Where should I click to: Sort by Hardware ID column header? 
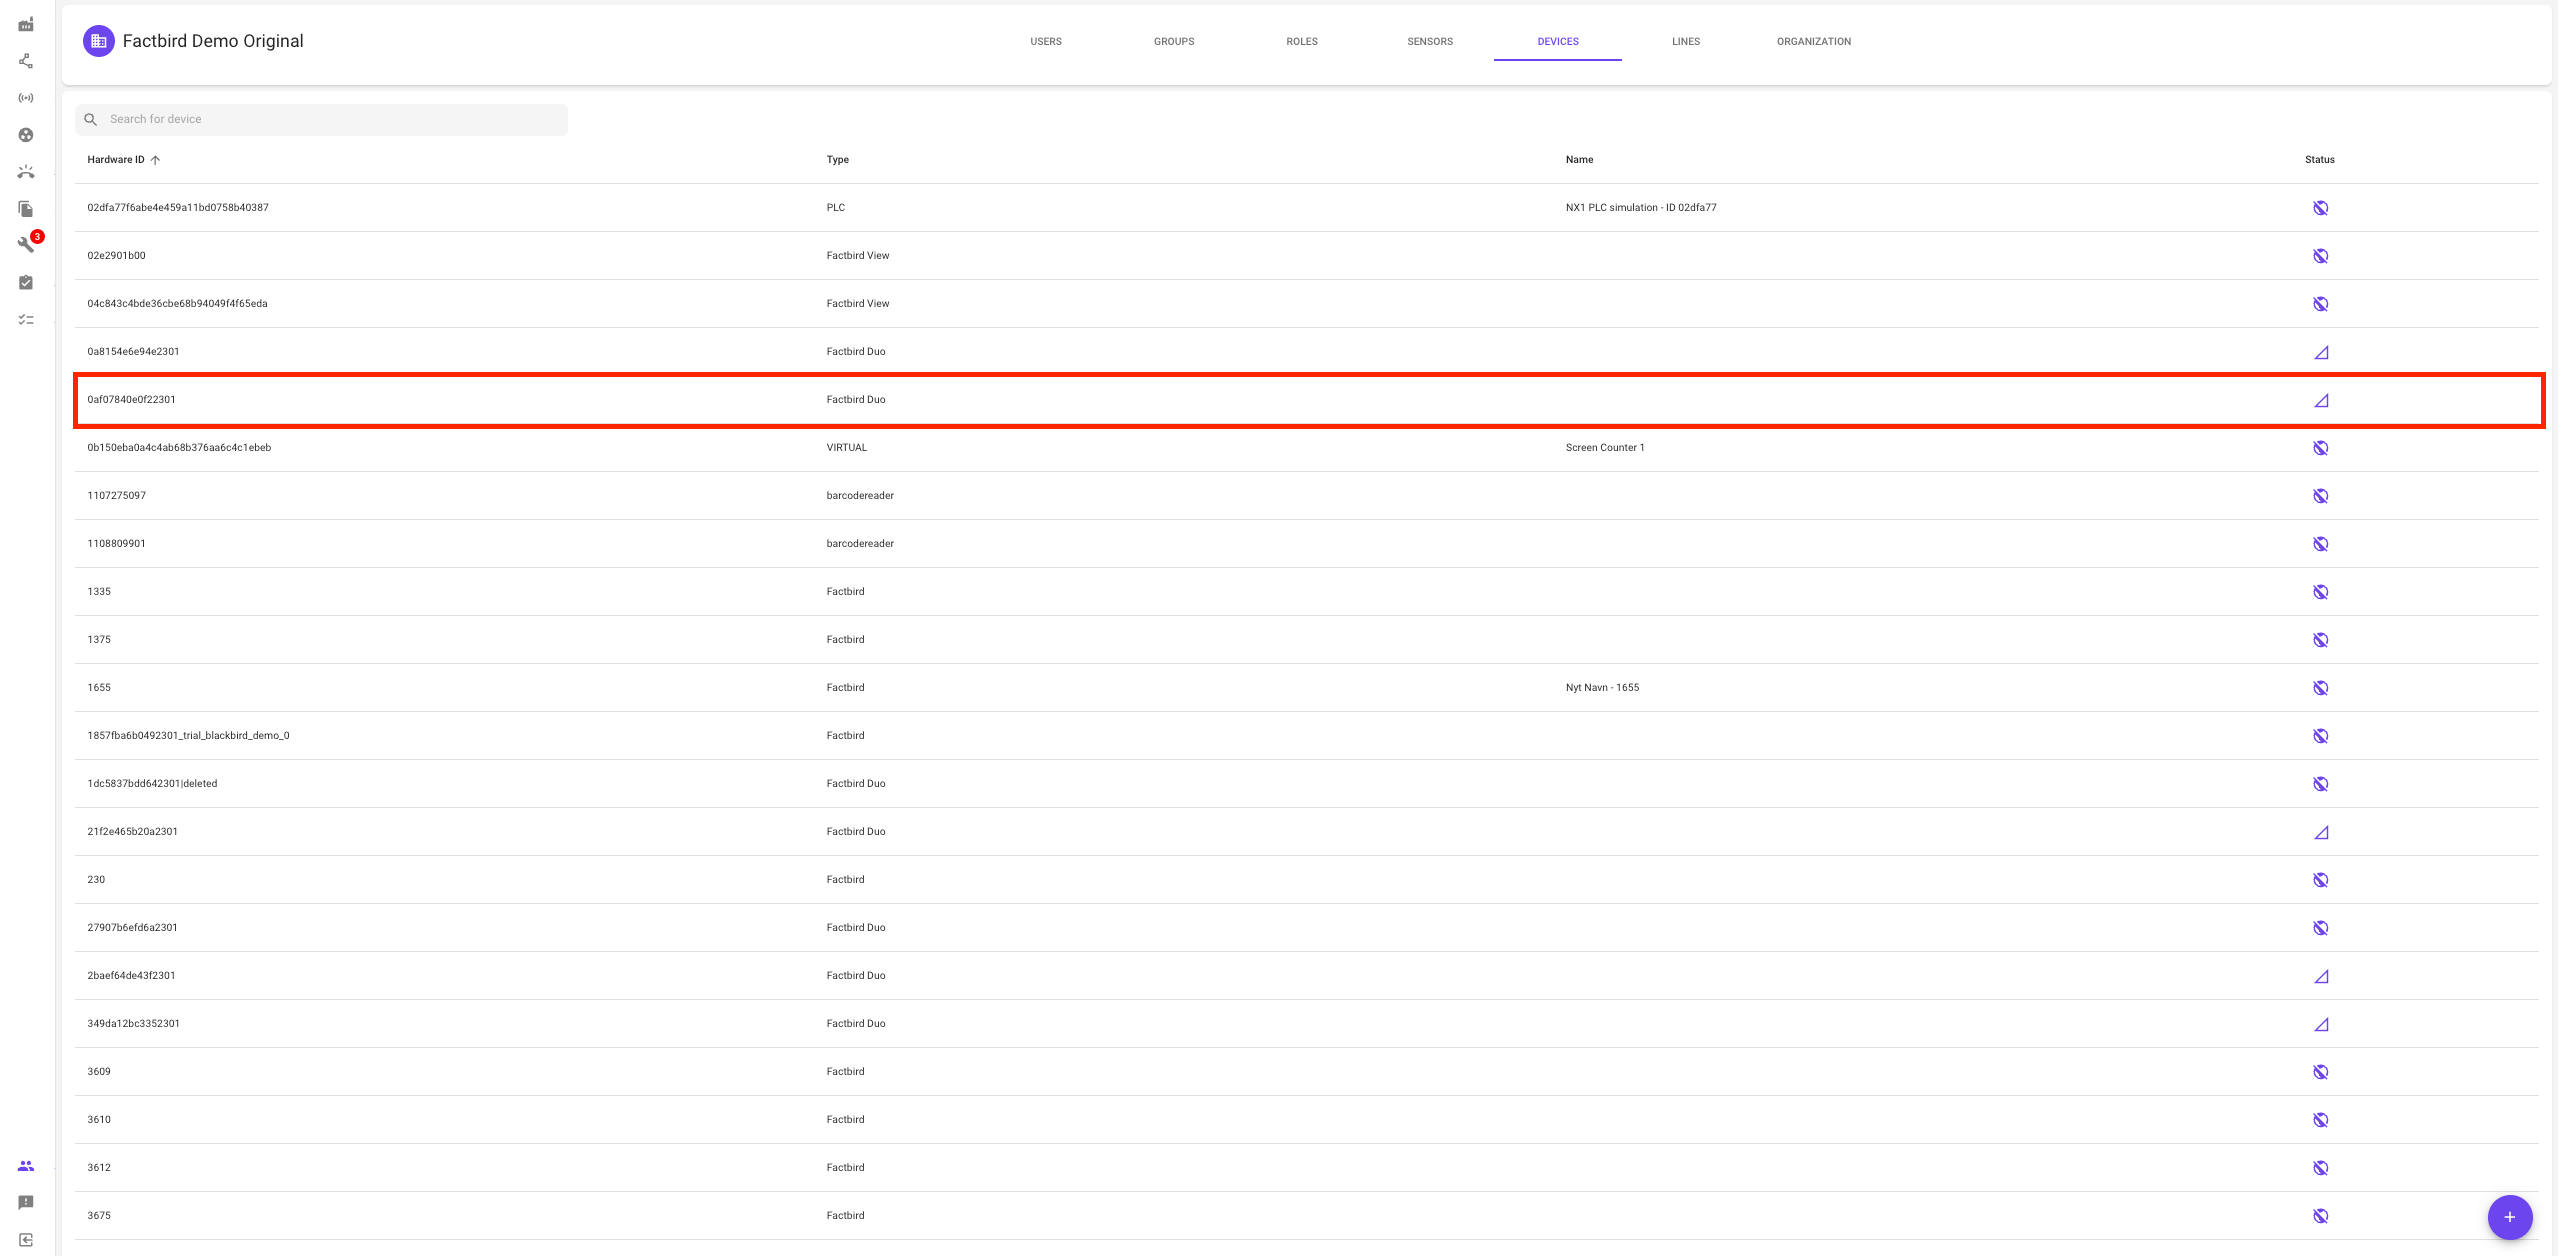pyautogui.click(x=116, y=160)
